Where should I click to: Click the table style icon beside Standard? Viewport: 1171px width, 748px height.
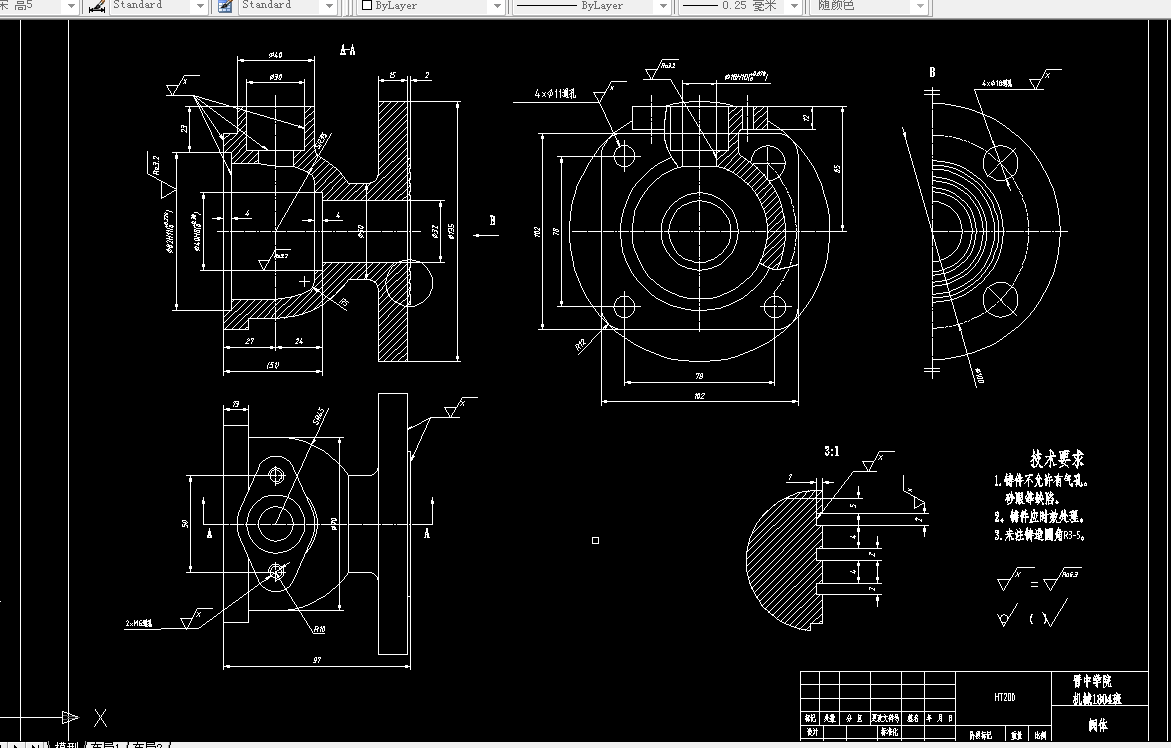226,6
